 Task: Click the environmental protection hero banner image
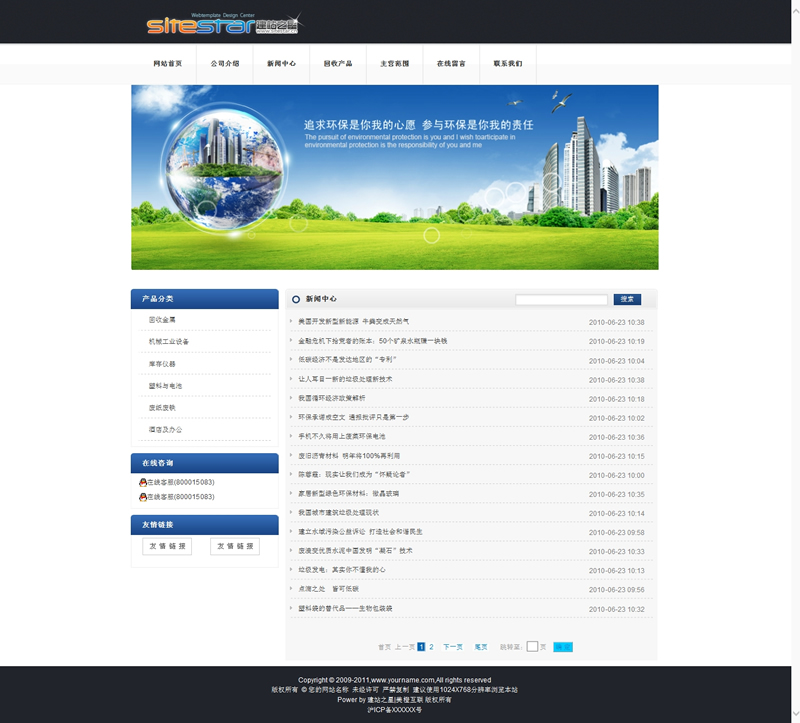pos(394,177)
